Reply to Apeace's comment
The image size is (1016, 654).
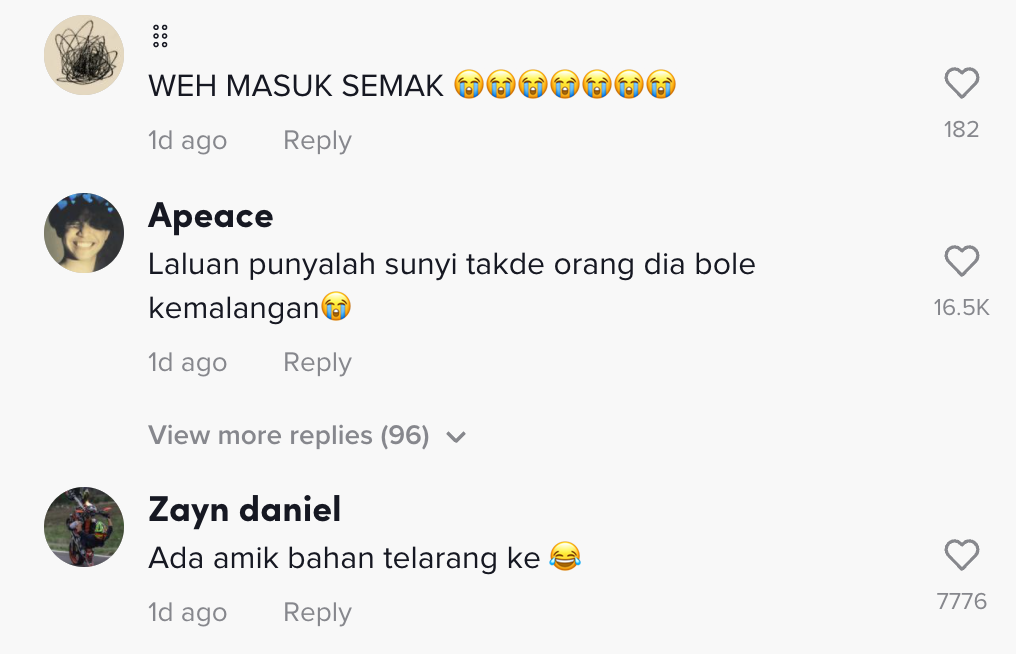click(x=317, y=362)
